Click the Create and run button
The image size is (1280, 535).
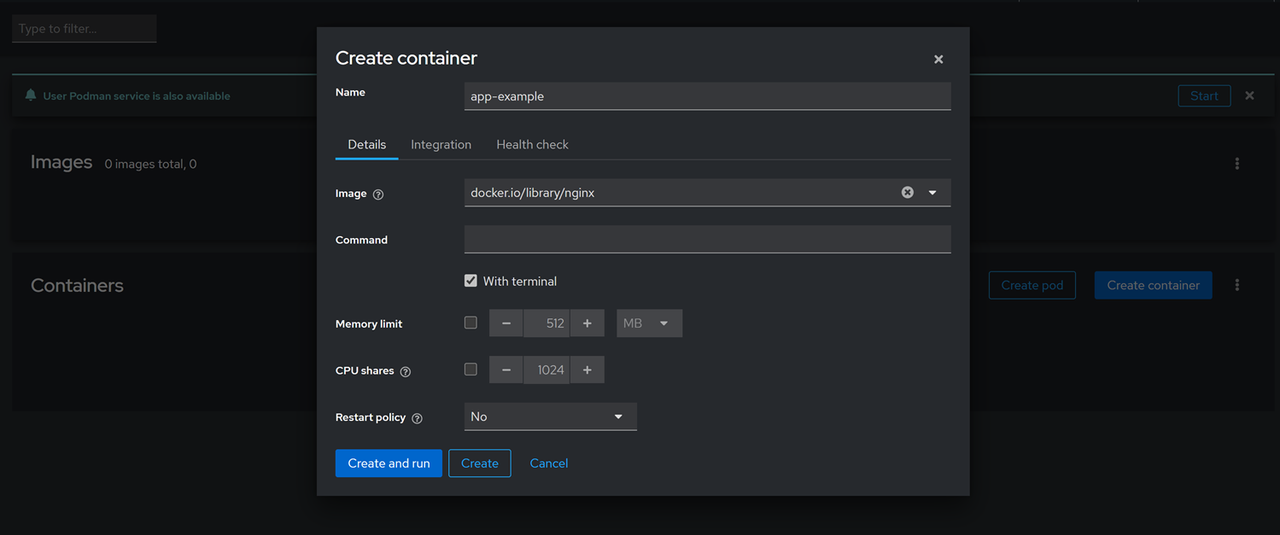[388, 463]
